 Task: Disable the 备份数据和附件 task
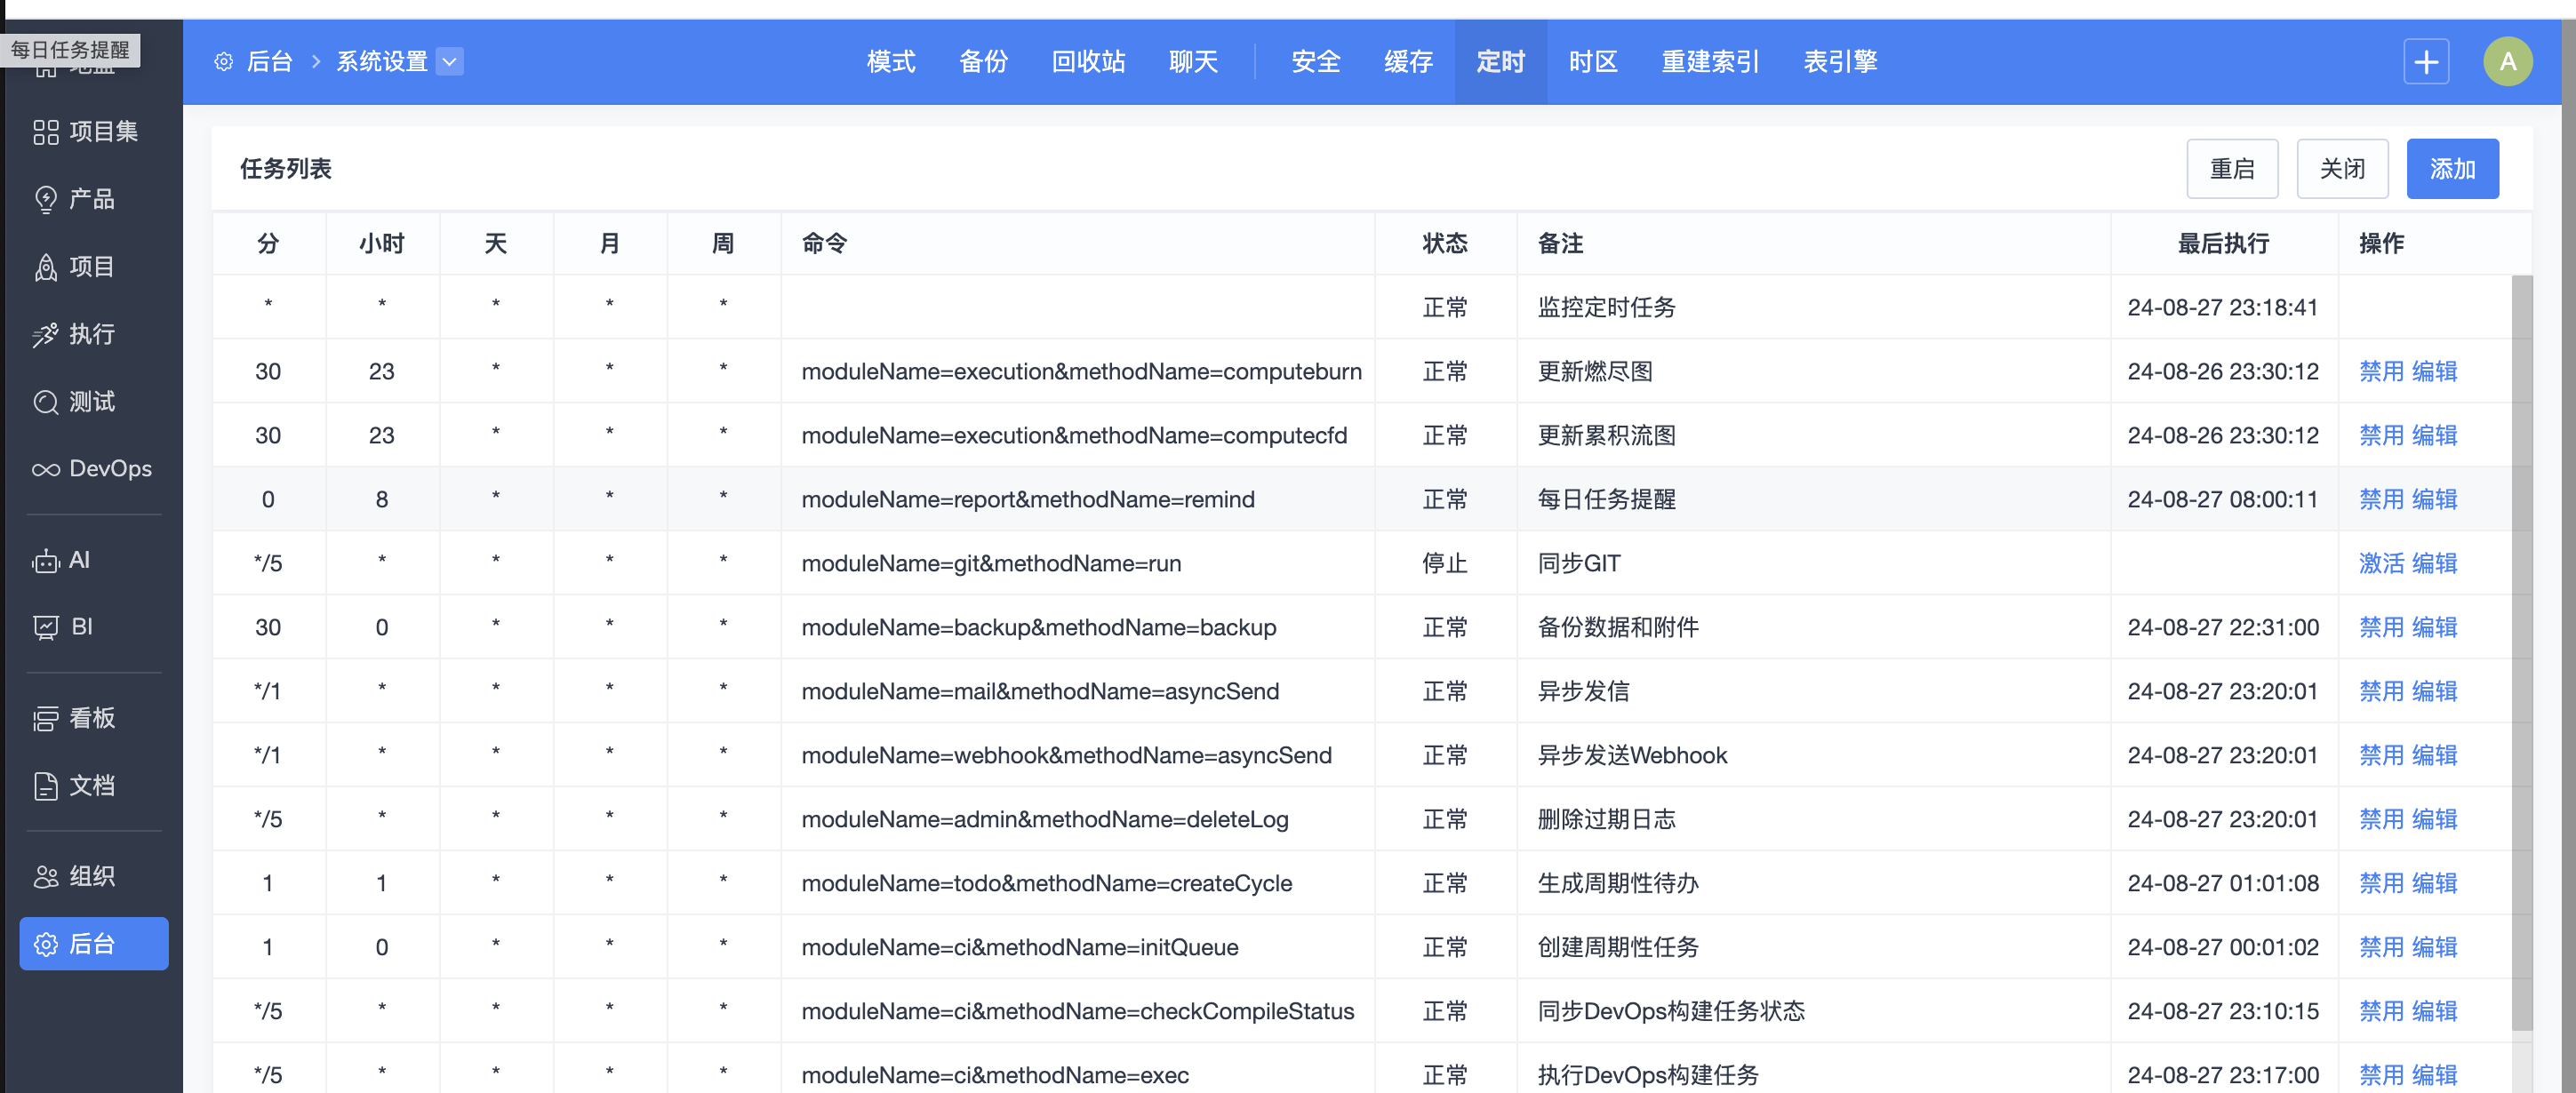coord(2380,627)
